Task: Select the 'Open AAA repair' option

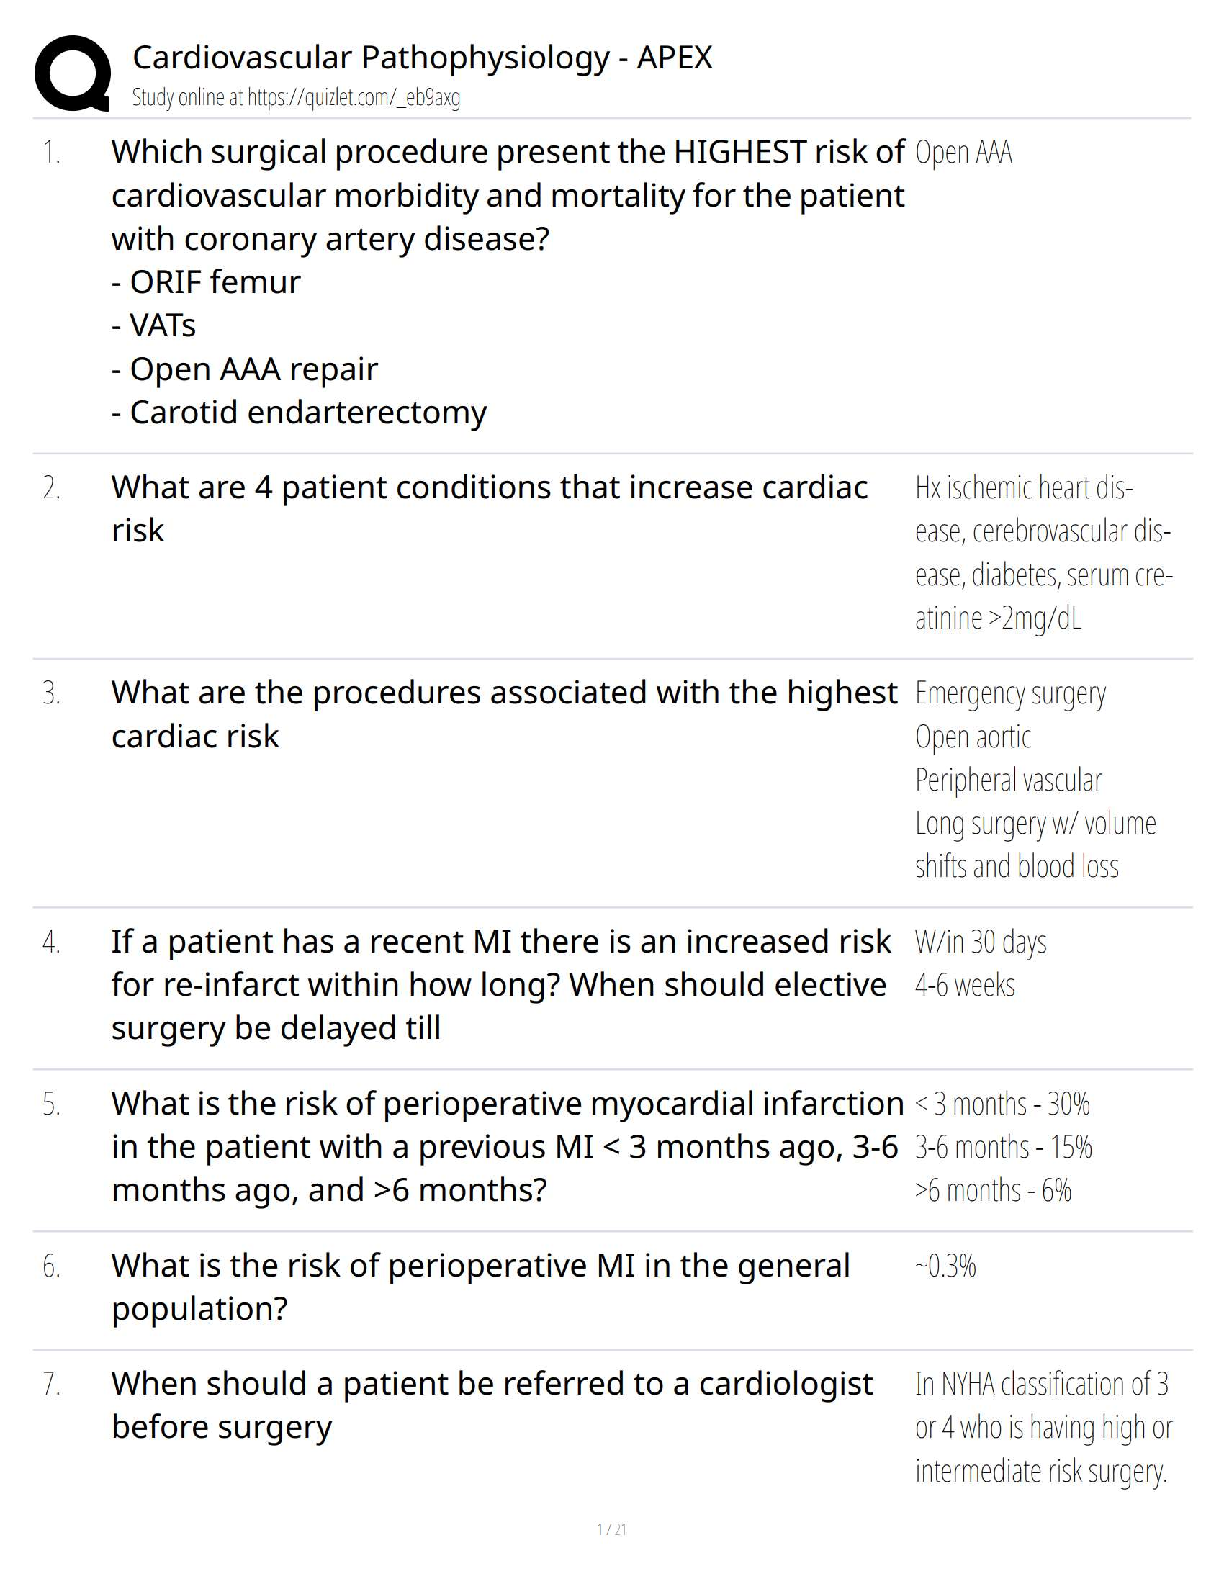Action: [245, 369]
